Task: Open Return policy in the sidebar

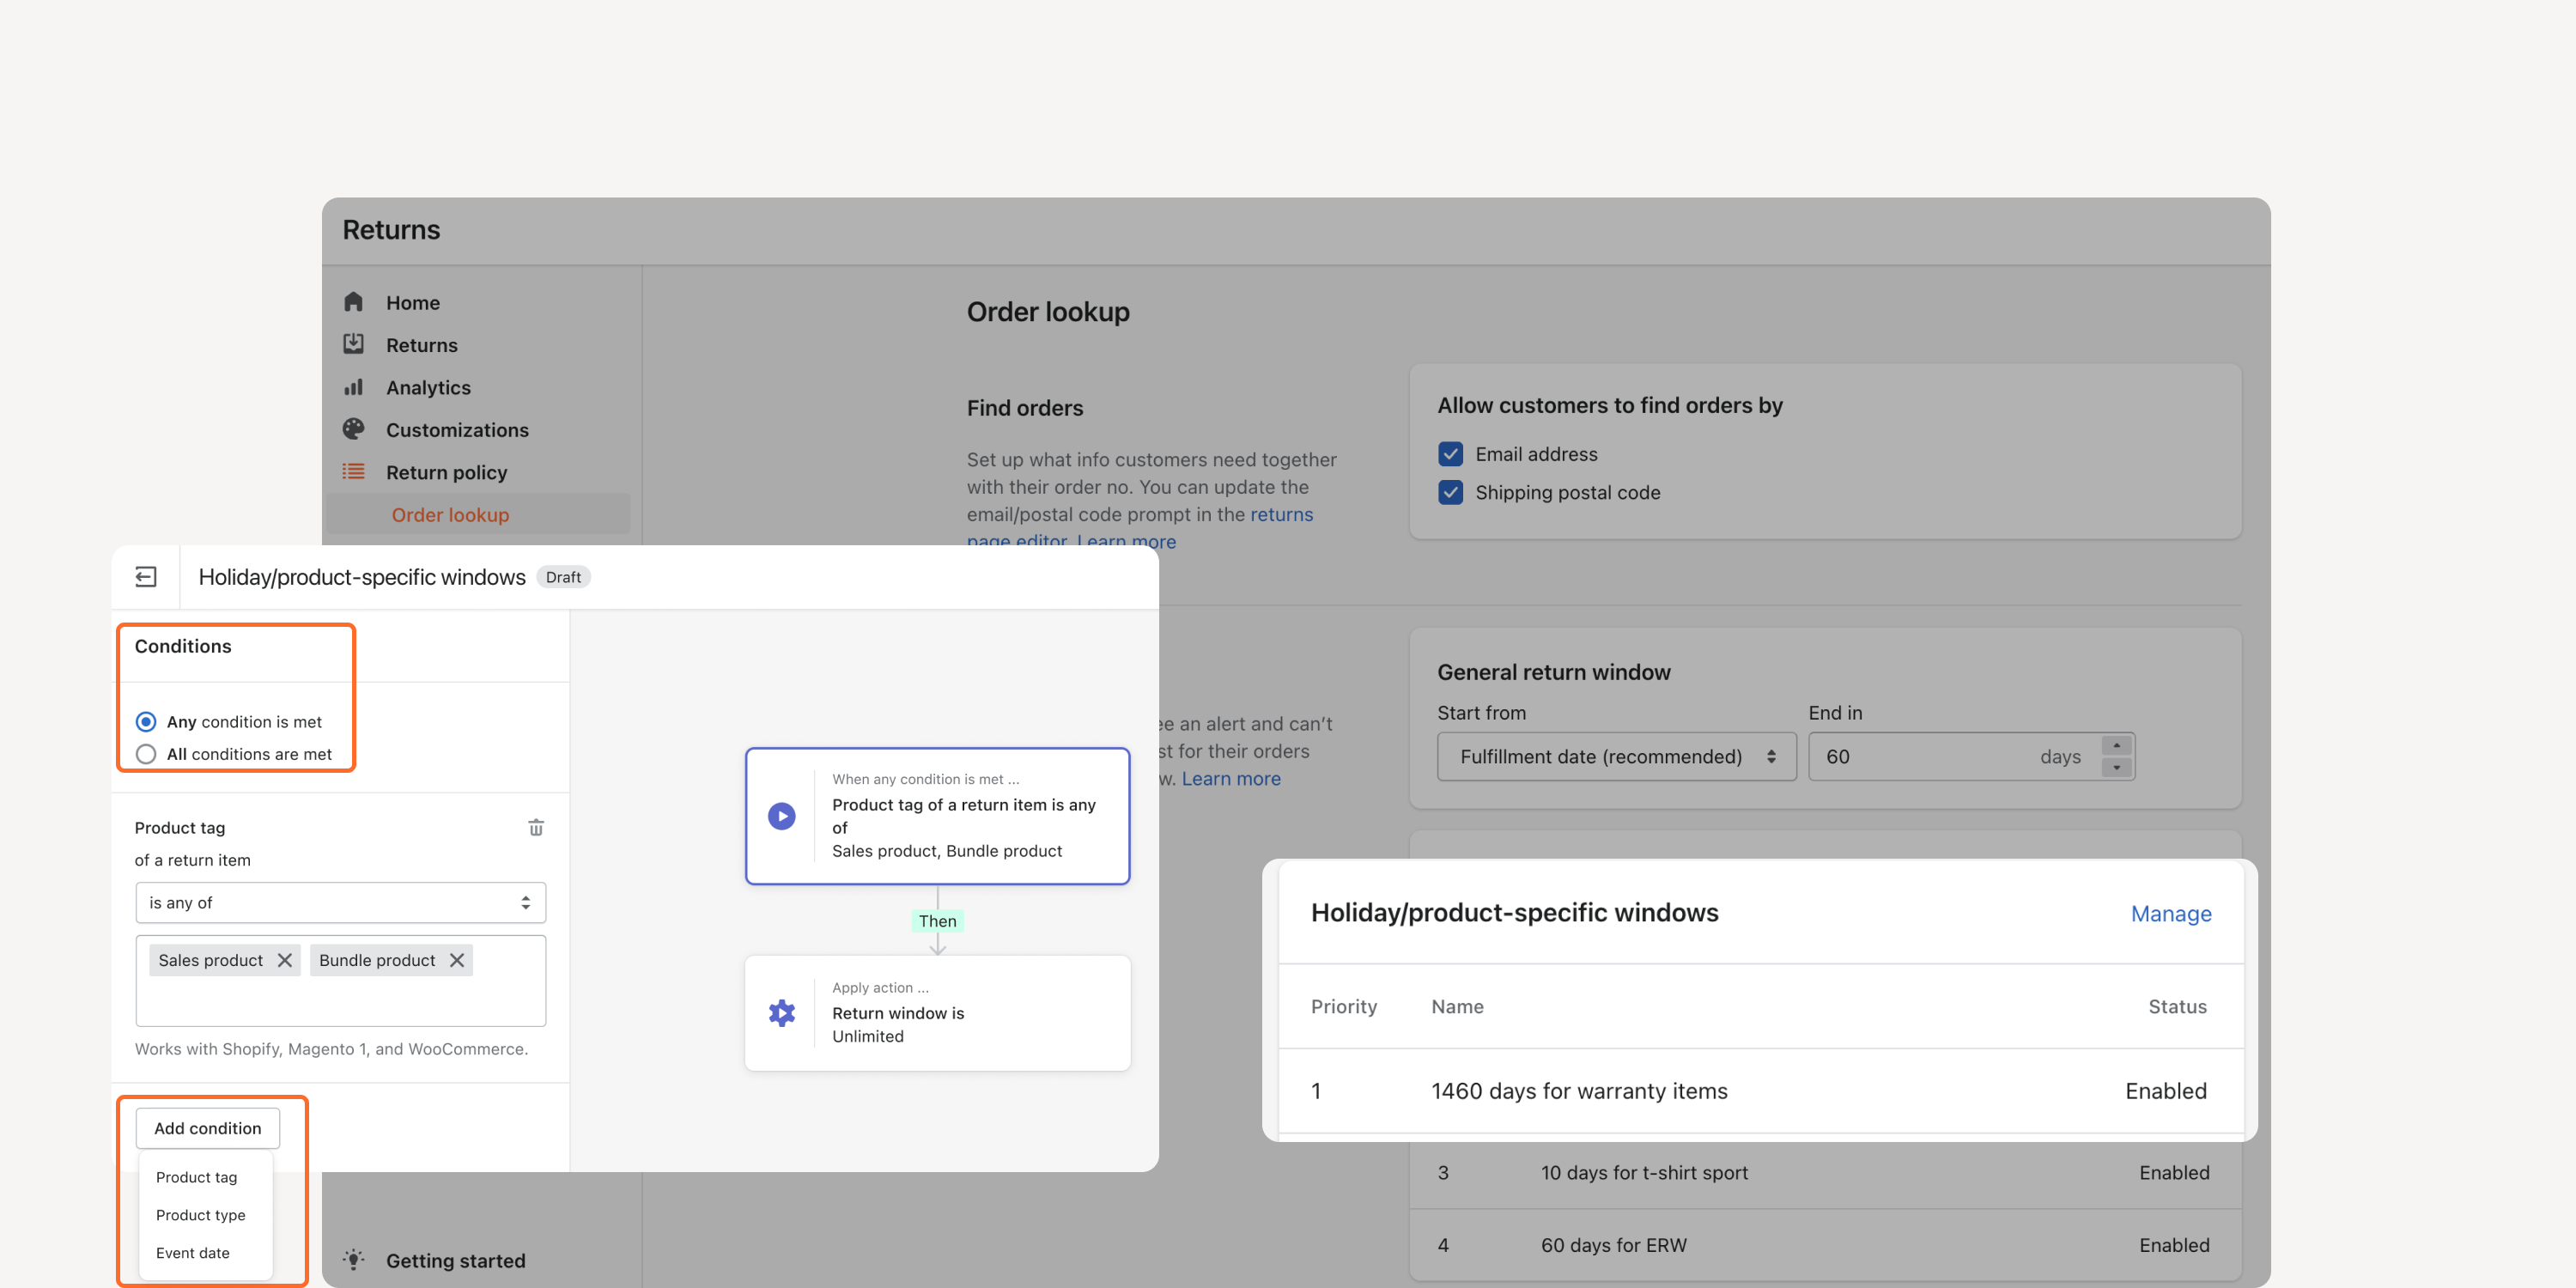Action: tap(446, 472)
